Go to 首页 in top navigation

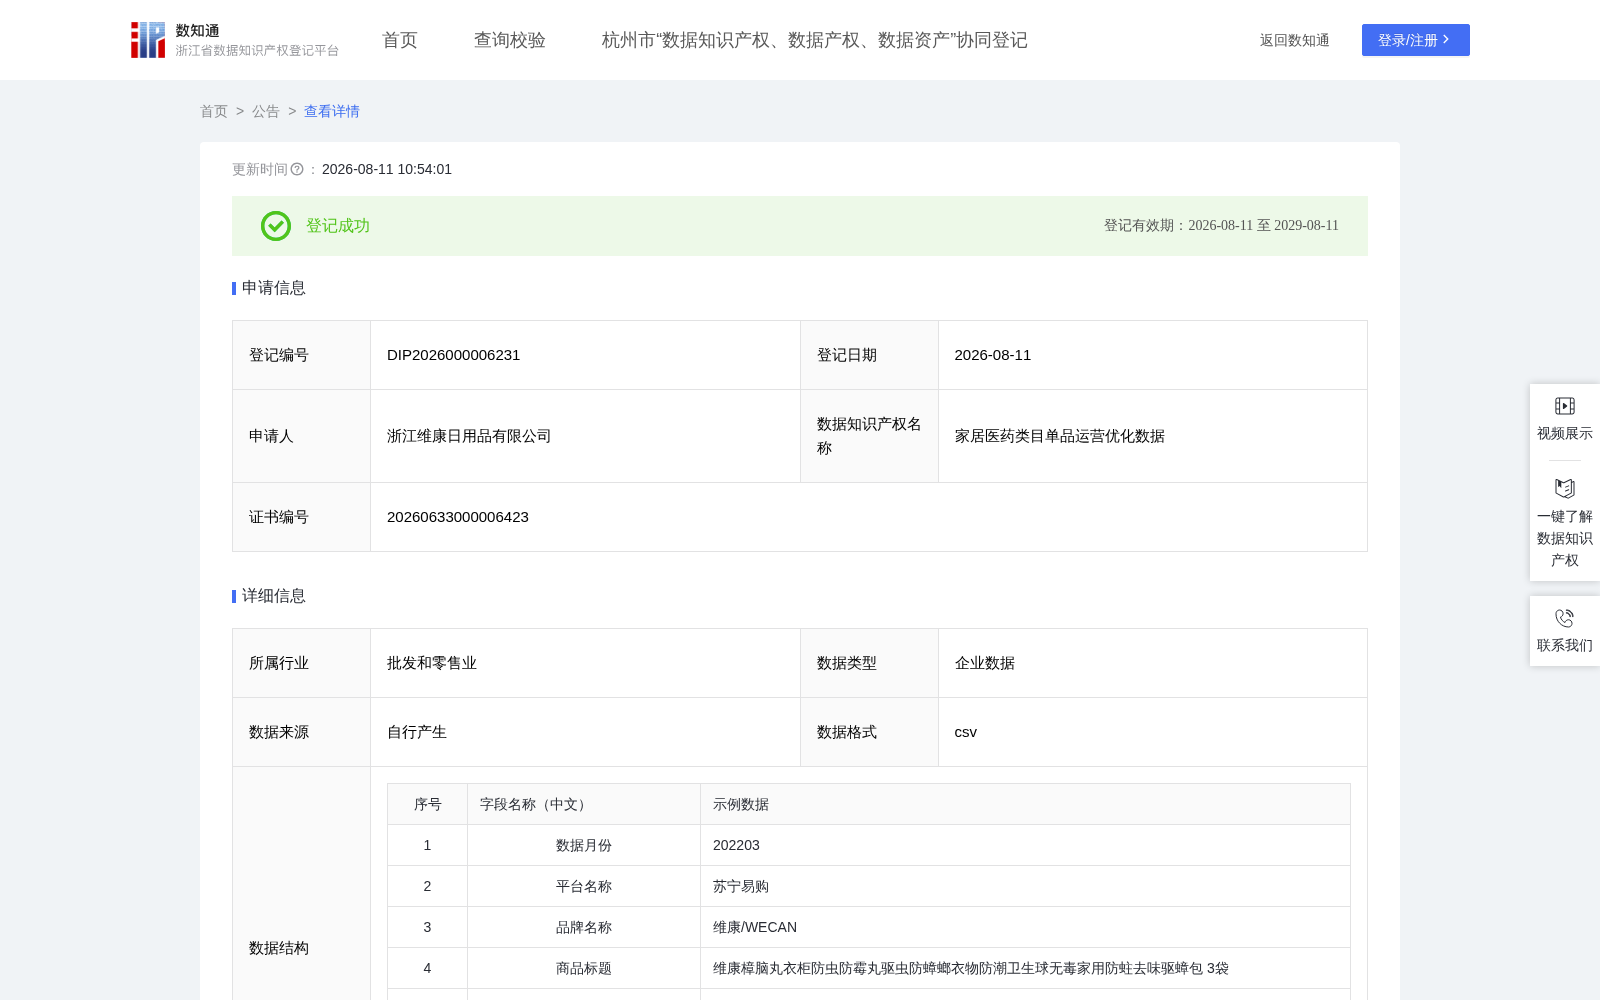[x=400, y=40]
